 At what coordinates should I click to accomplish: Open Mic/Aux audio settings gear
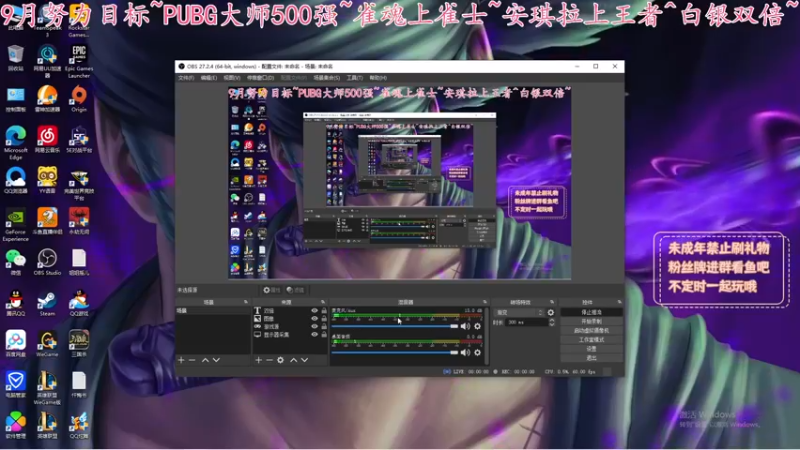(x=478, y=326)
